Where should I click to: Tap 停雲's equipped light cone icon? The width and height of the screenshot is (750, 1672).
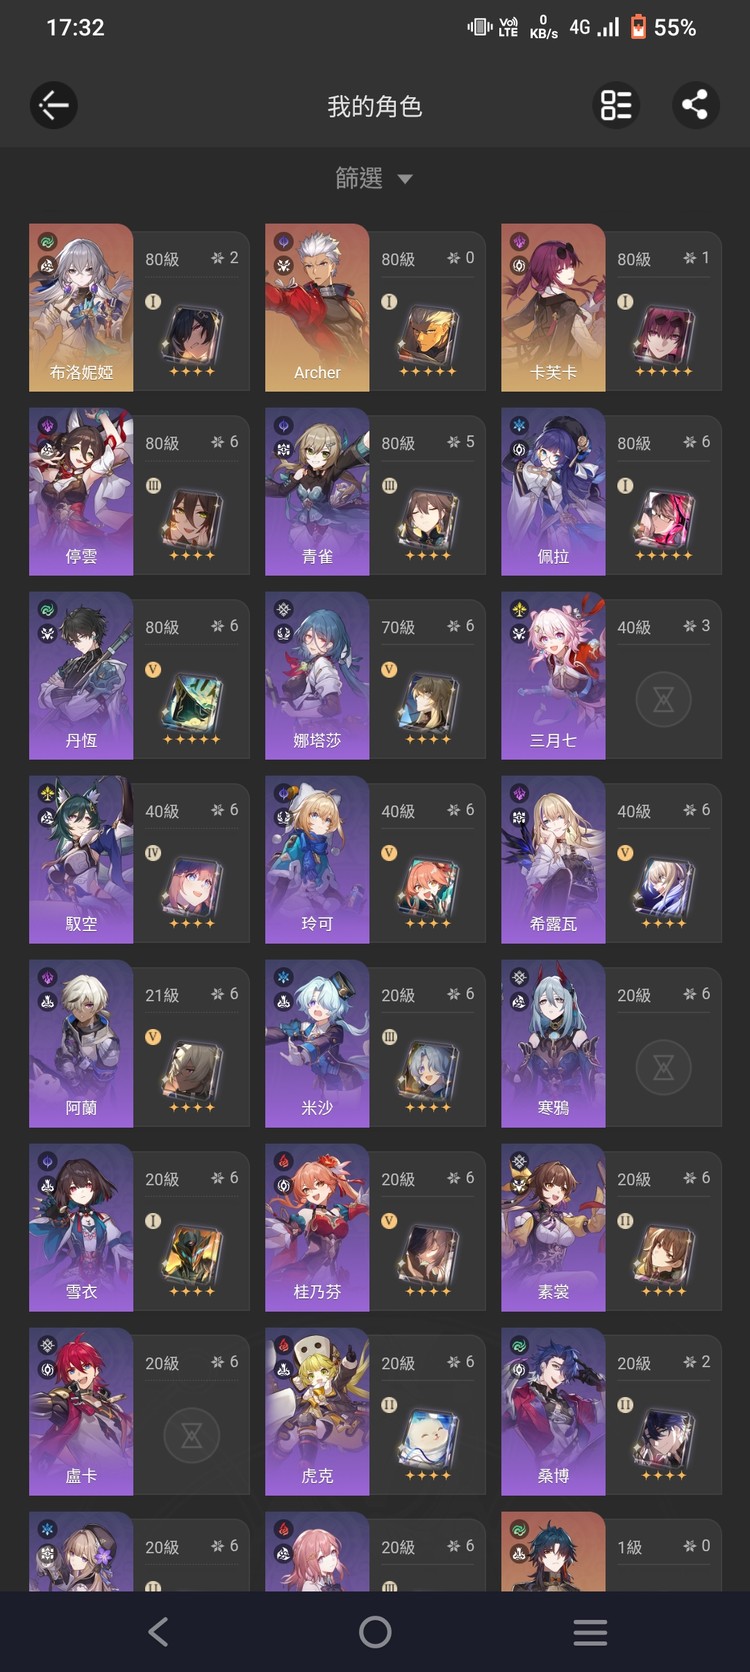tap(192, 518)
